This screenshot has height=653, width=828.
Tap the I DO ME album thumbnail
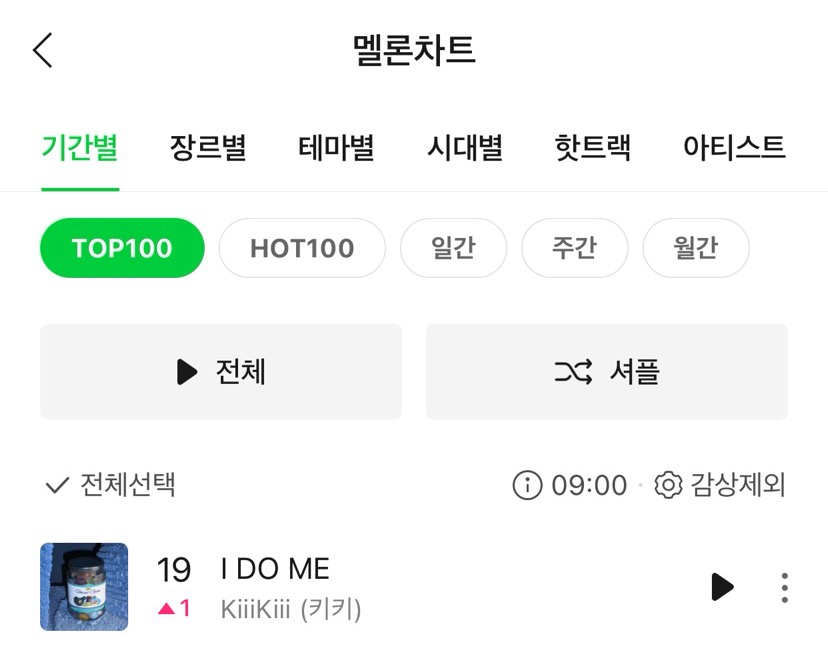point(84,587)
